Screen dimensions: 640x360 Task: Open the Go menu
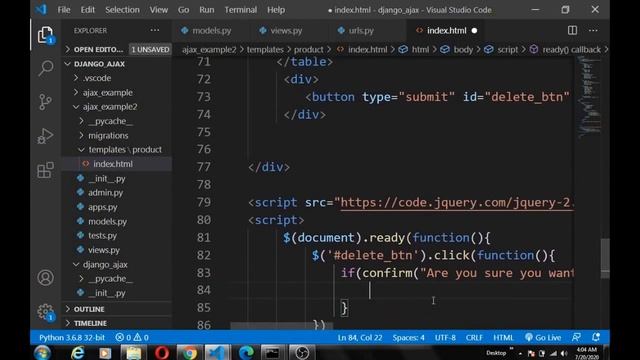coord(183,10)
